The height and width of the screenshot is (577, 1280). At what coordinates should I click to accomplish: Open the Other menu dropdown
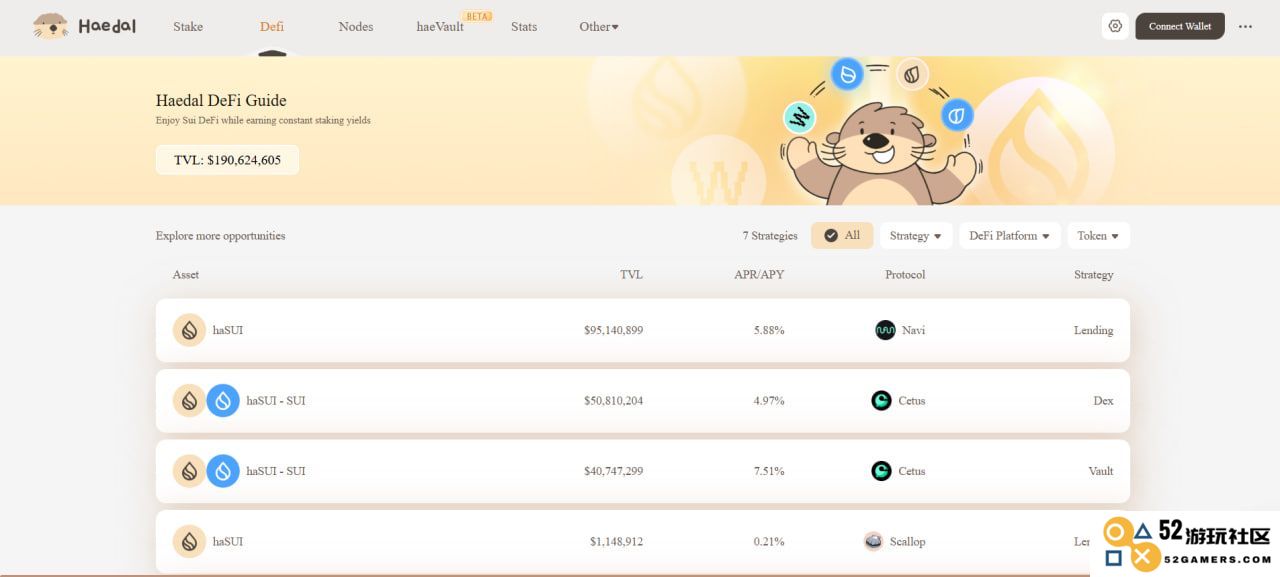(599, 27)
